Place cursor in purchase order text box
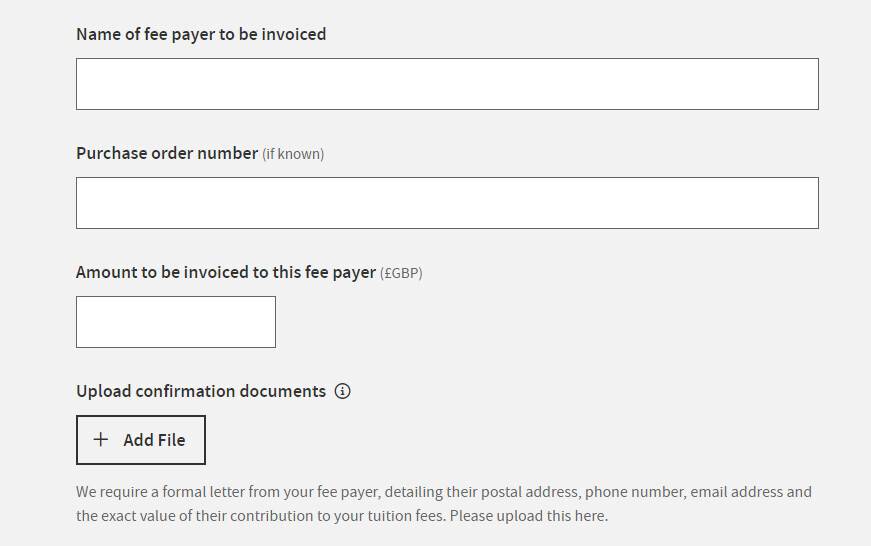The image size is (871, 546). 447,203
